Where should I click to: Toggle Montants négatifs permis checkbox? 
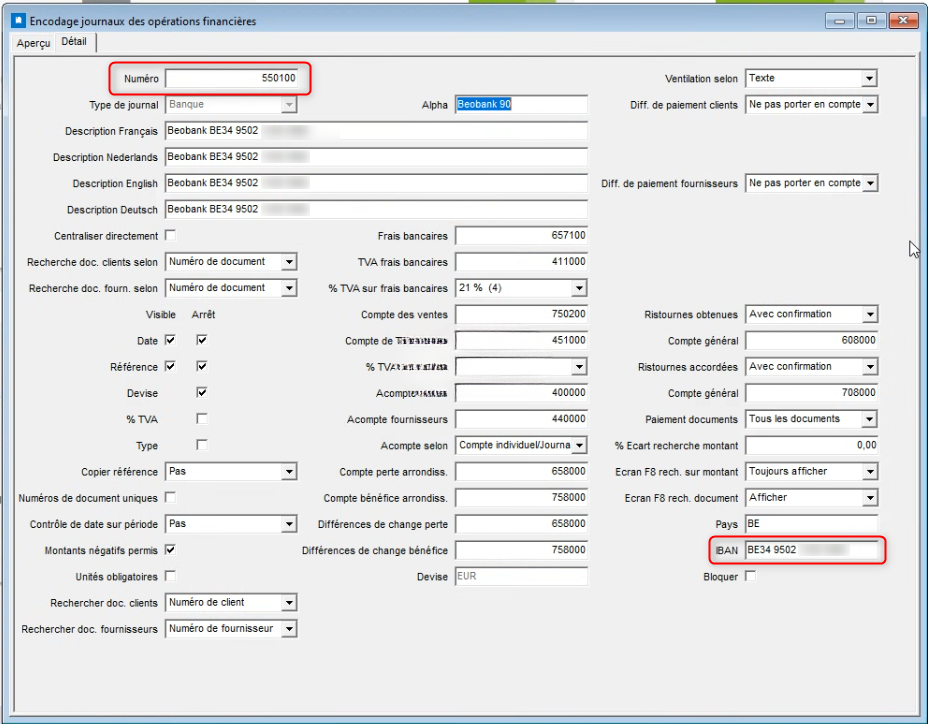pos(170,549)
